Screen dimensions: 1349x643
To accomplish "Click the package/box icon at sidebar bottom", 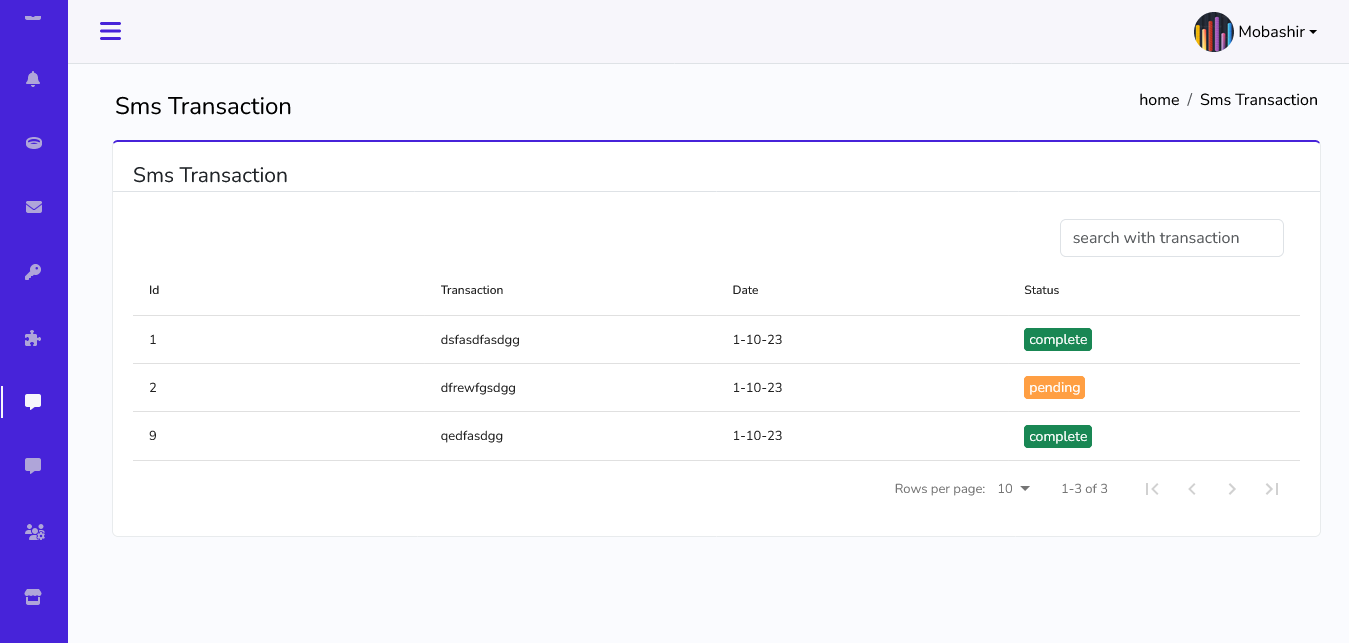I will [33, 596].
